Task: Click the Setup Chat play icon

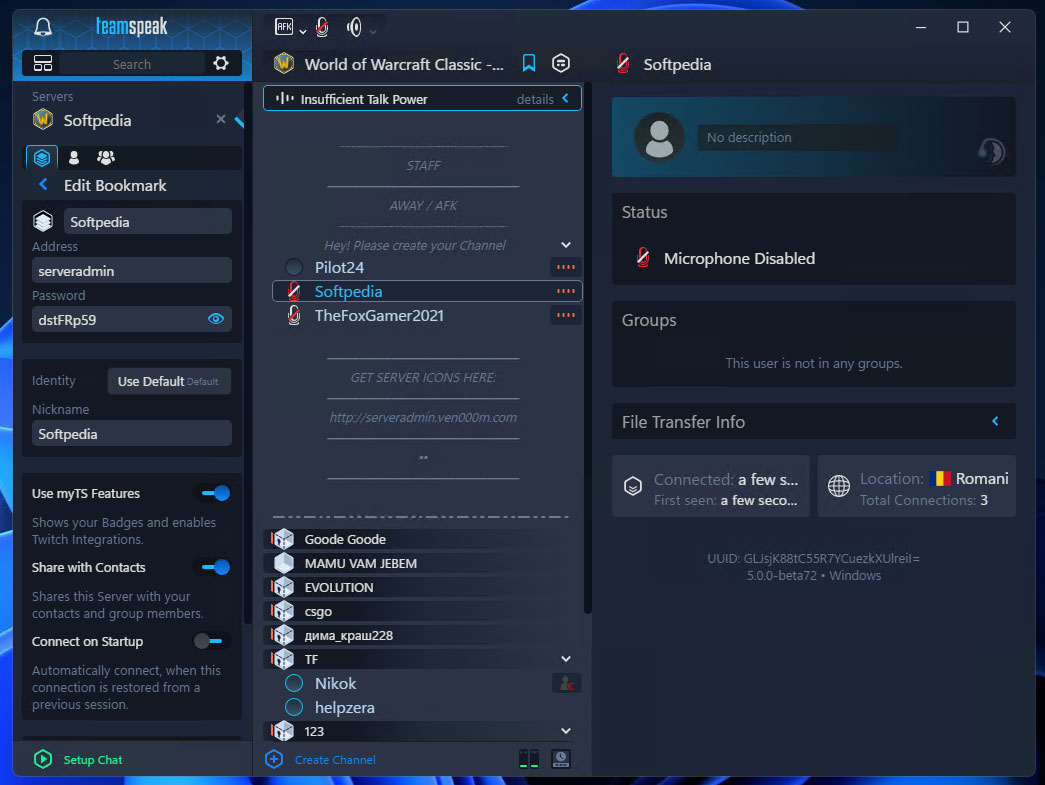Action: click(x=43, y=759)
